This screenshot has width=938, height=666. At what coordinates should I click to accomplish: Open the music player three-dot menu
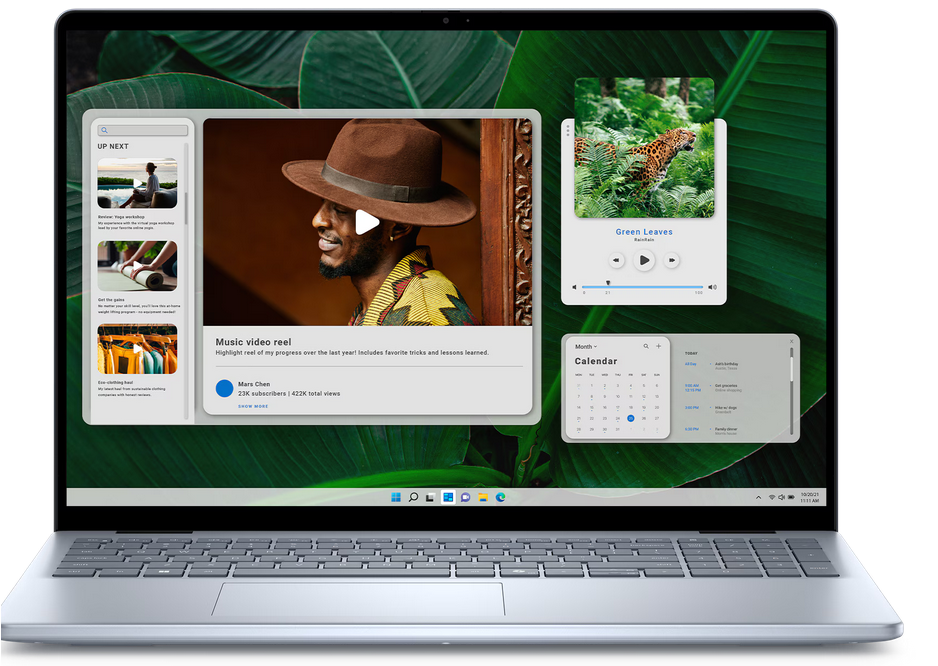568,131
